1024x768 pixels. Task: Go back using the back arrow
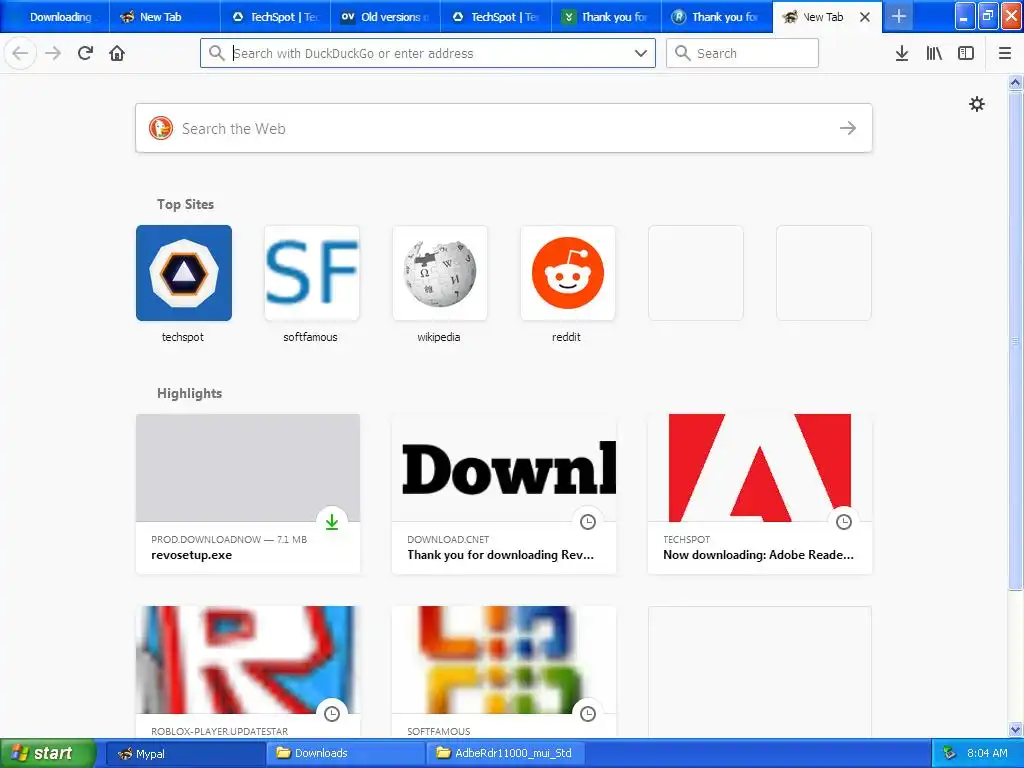[20, 53]
